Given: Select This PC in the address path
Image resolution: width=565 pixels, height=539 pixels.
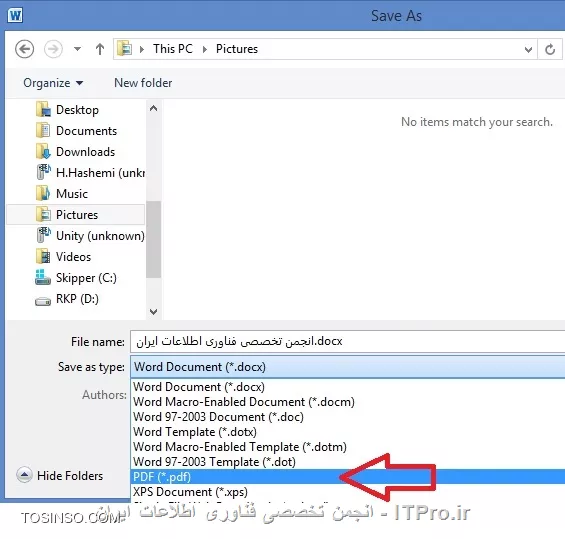Looking at the screenshot, I should (x=173, y=49).
